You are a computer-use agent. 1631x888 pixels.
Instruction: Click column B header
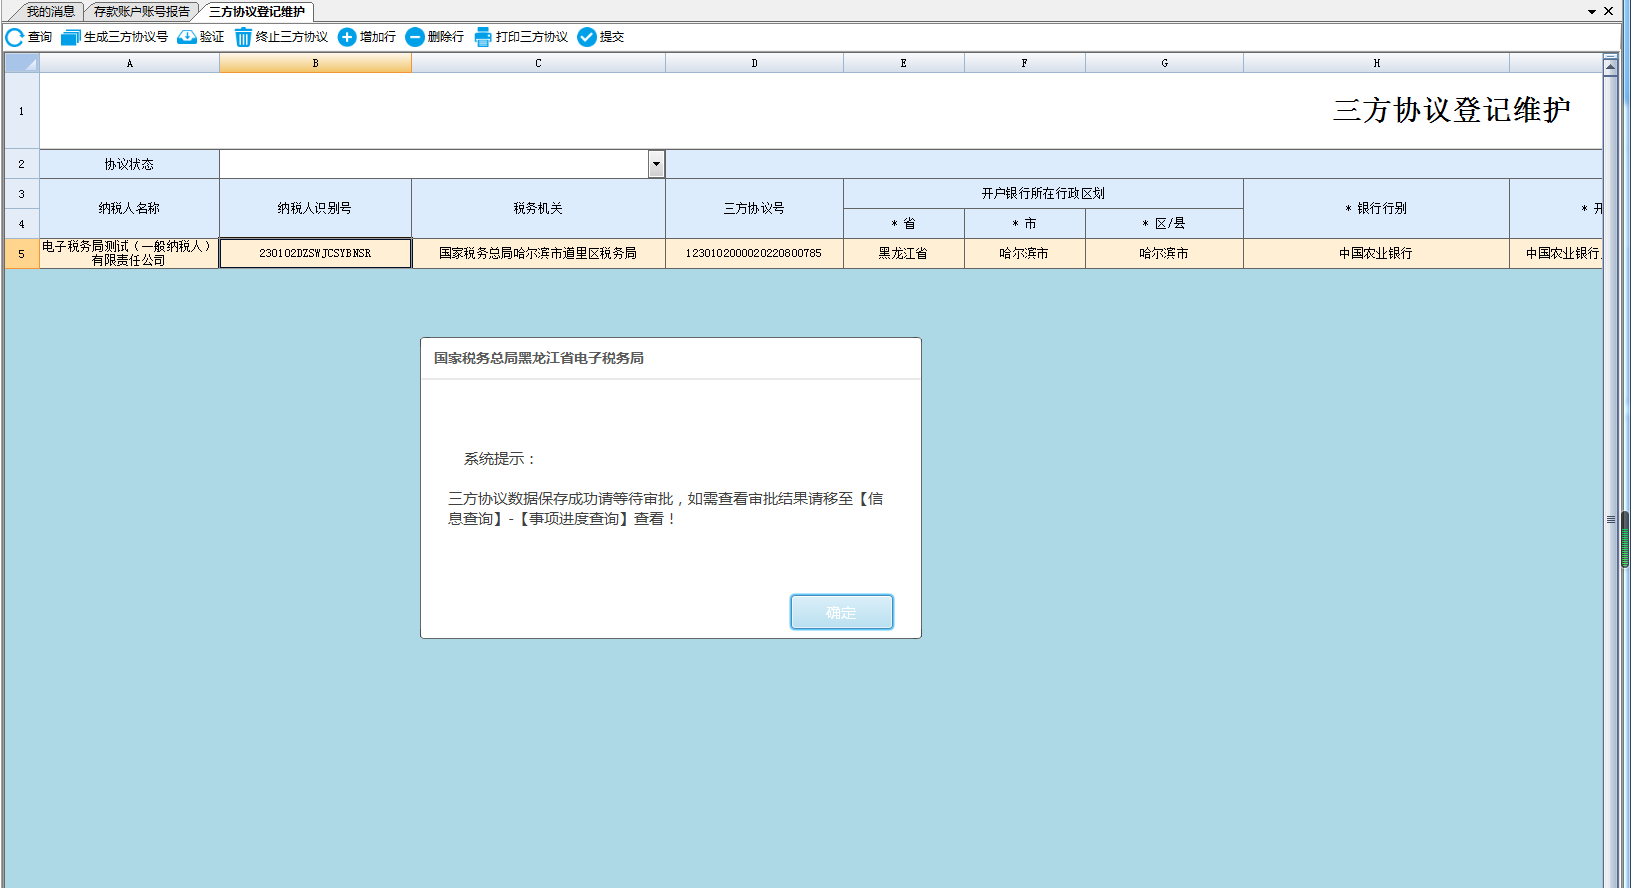[315, 63]
